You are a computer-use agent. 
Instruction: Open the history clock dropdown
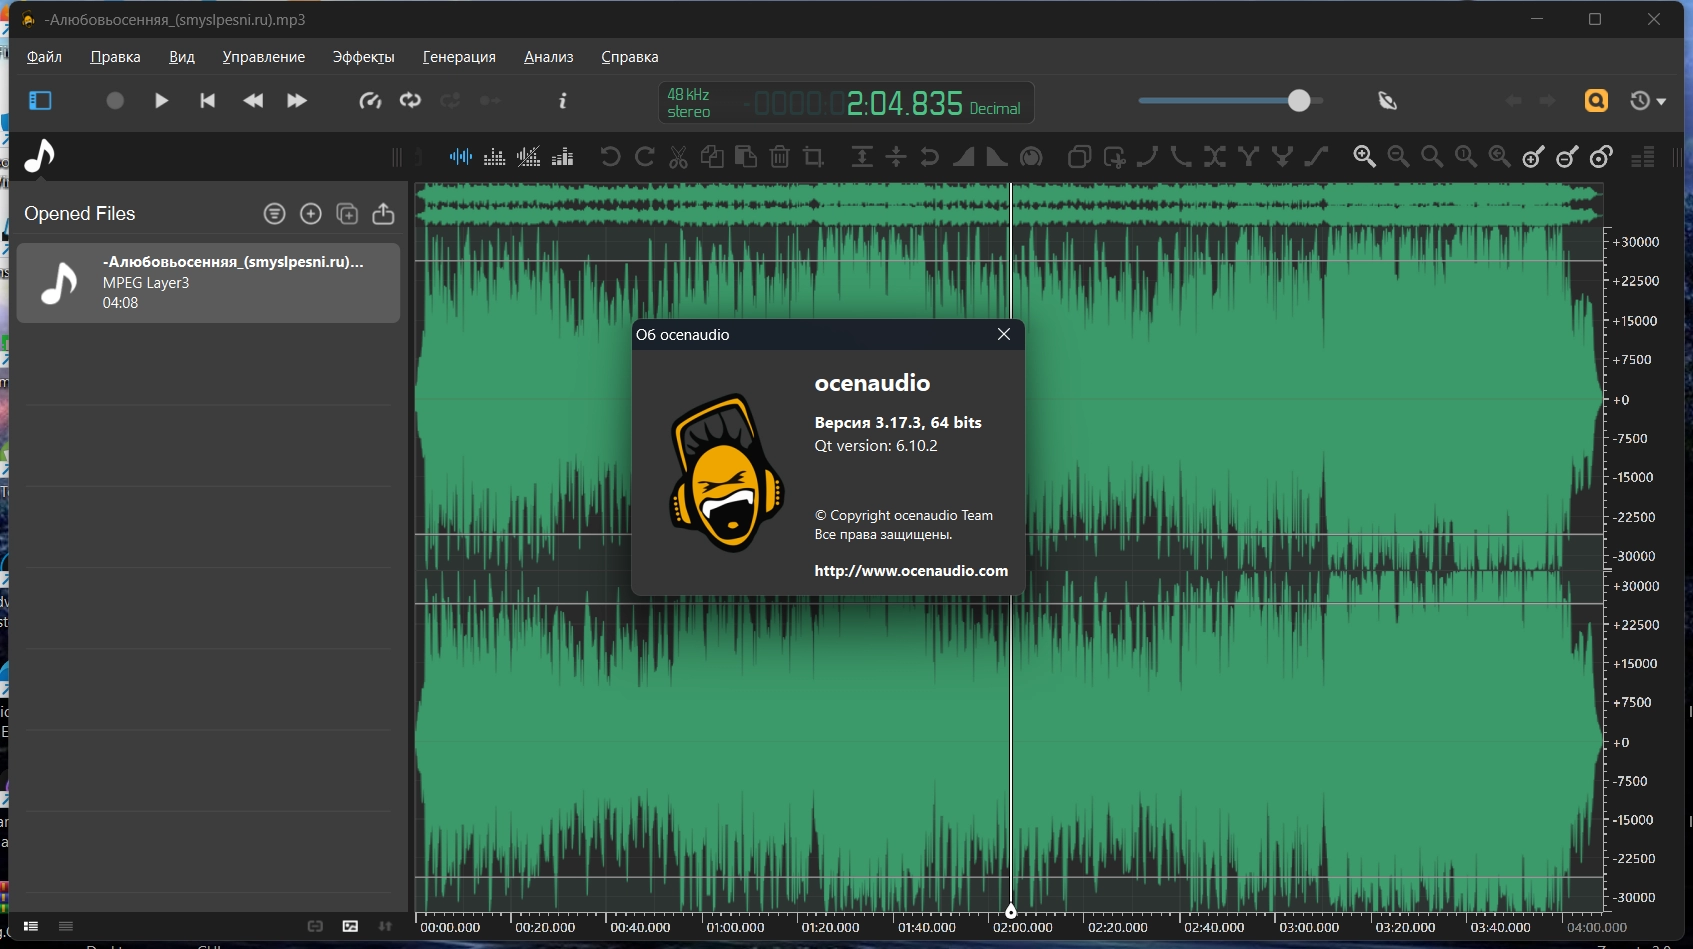1647,101
